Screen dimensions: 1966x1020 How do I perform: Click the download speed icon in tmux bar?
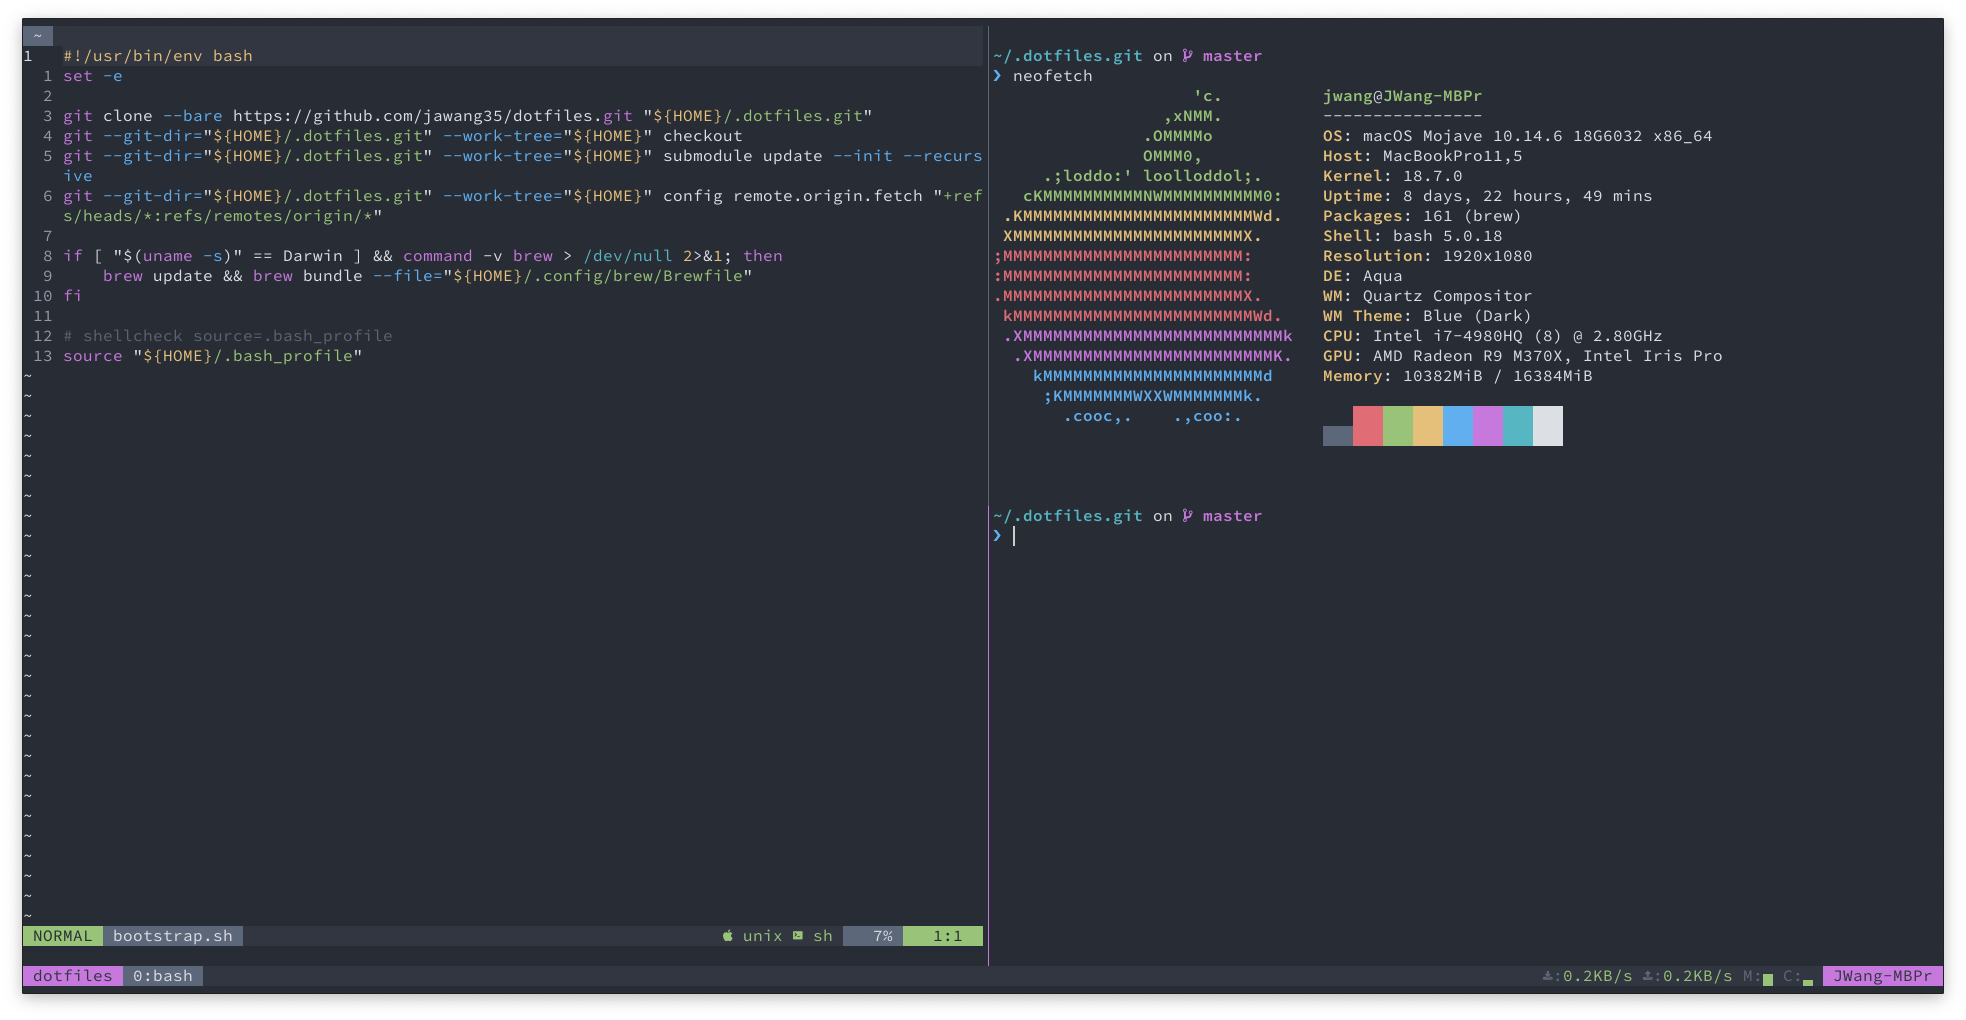(1547, 976)
